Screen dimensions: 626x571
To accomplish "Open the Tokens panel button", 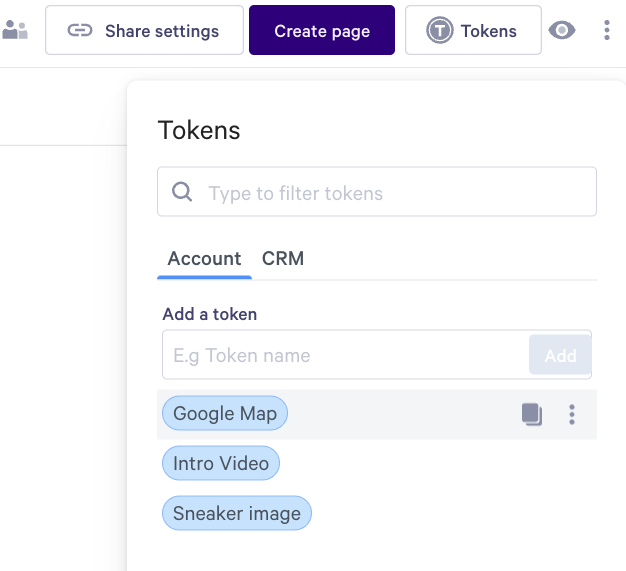I will coord(473,30).
